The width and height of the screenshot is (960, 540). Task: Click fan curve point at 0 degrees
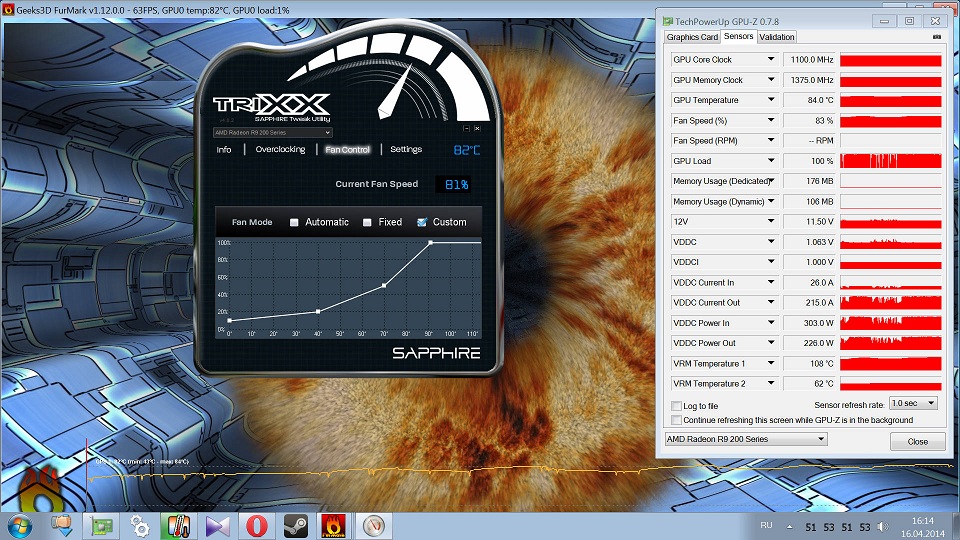(230, 320)
